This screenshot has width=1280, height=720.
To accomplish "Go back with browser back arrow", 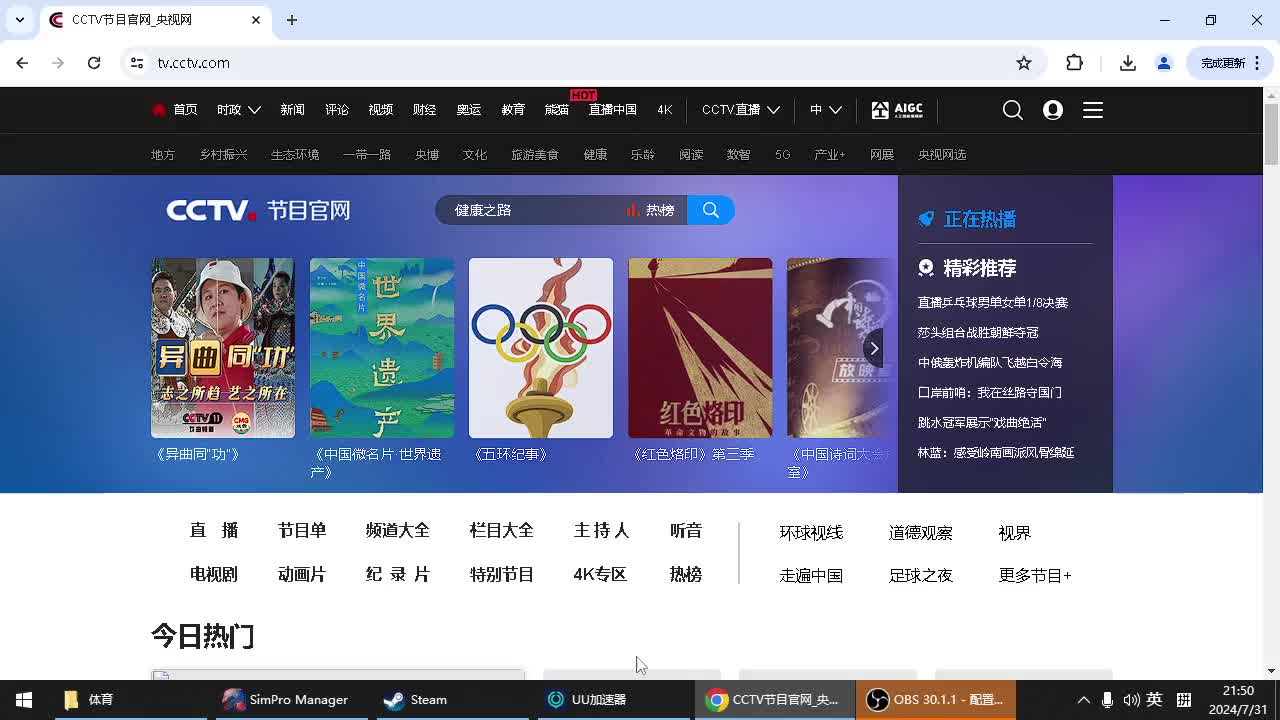I will [22, 63].
